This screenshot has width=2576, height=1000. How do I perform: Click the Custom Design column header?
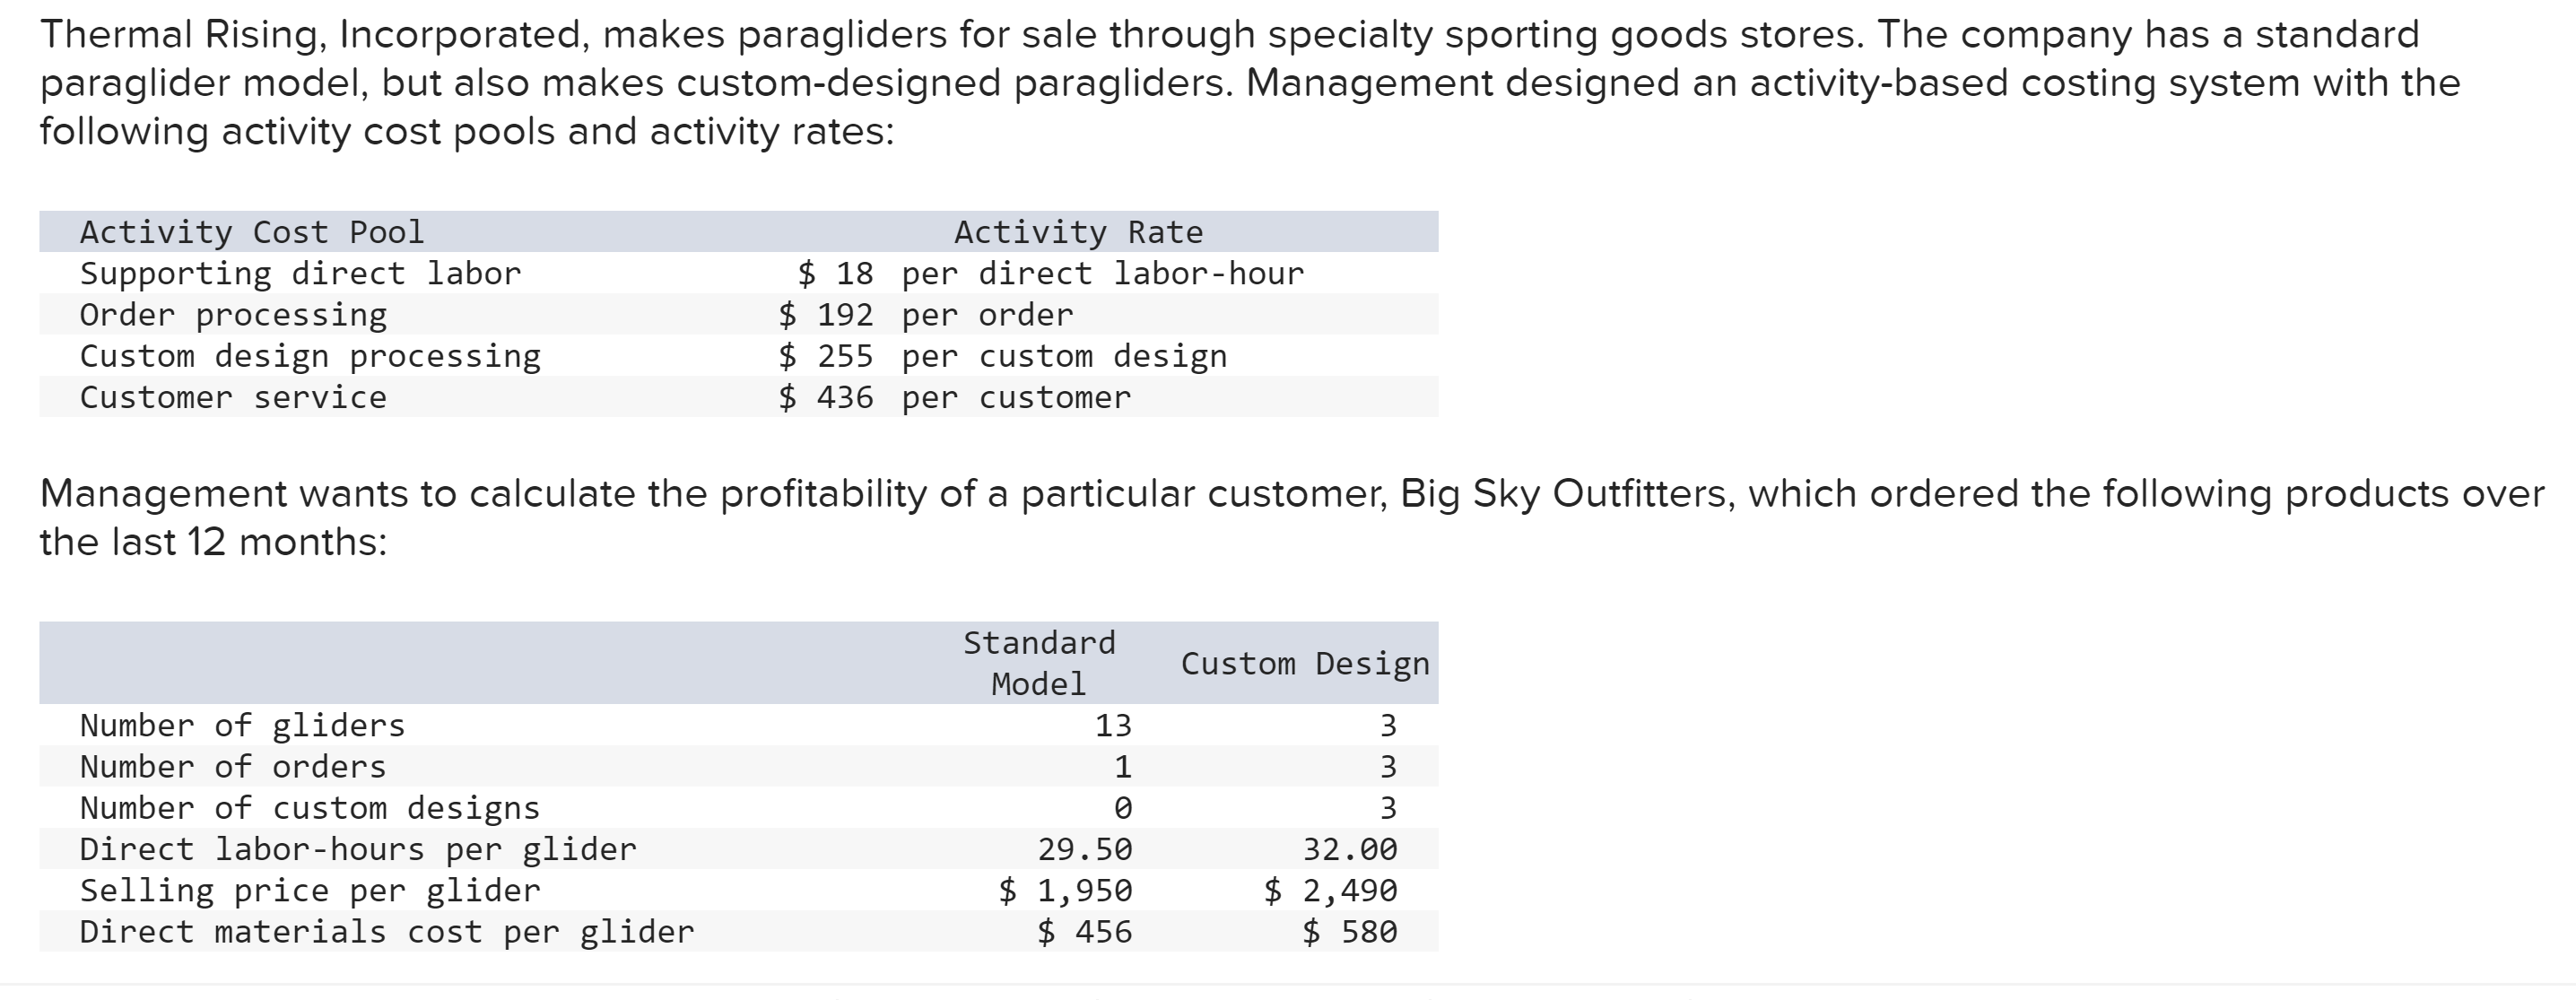[x=1305, y=664]
